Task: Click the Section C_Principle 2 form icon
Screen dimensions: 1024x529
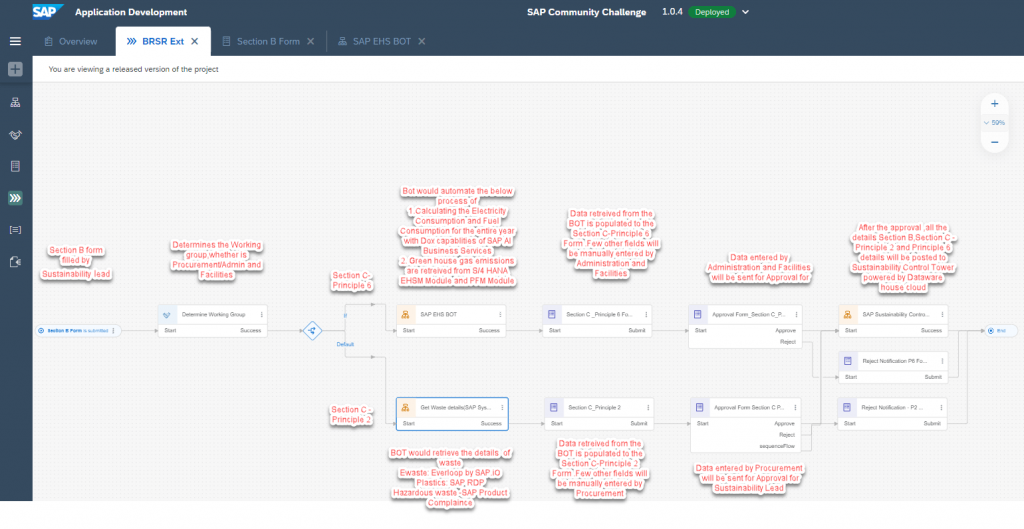Action: (x=553, y=408)
